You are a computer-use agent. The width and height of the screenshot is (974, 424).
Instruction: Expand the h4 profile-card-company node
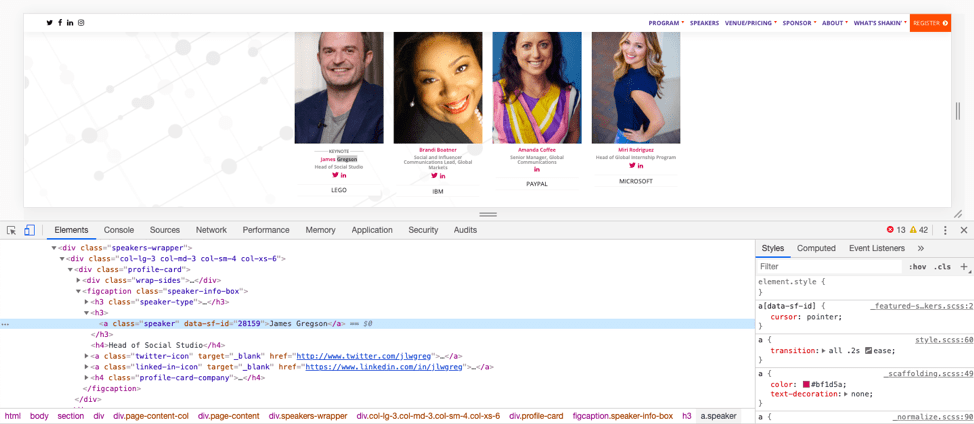click(x=86, y=377)
